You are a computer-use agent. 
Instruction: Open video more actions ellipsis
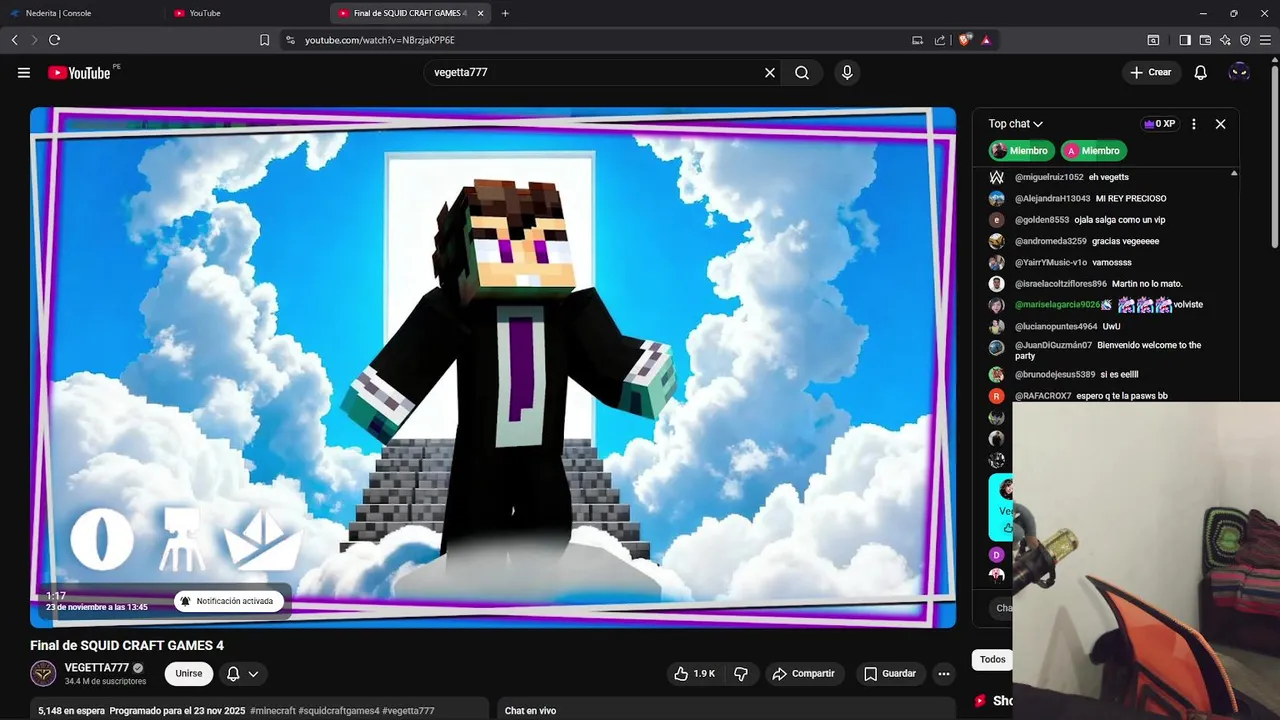tap(944, 674)
